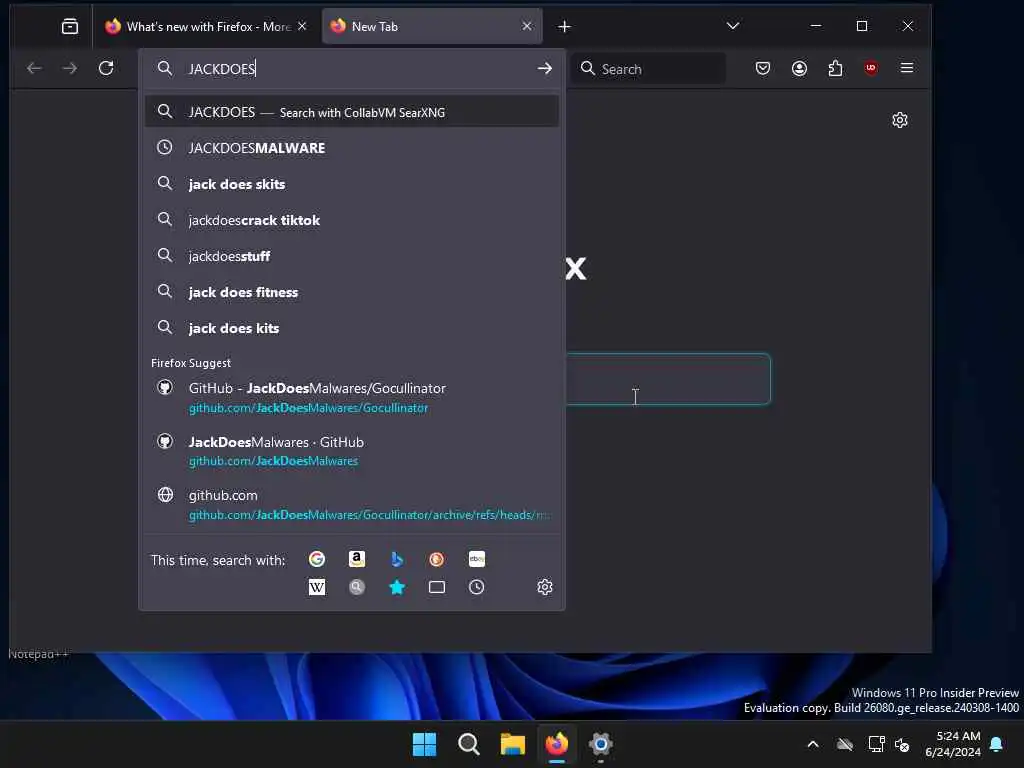The width and height of the screenshot is (1024, 768).
Task: Open Save to Pocket button
Action: pos(762,68)
